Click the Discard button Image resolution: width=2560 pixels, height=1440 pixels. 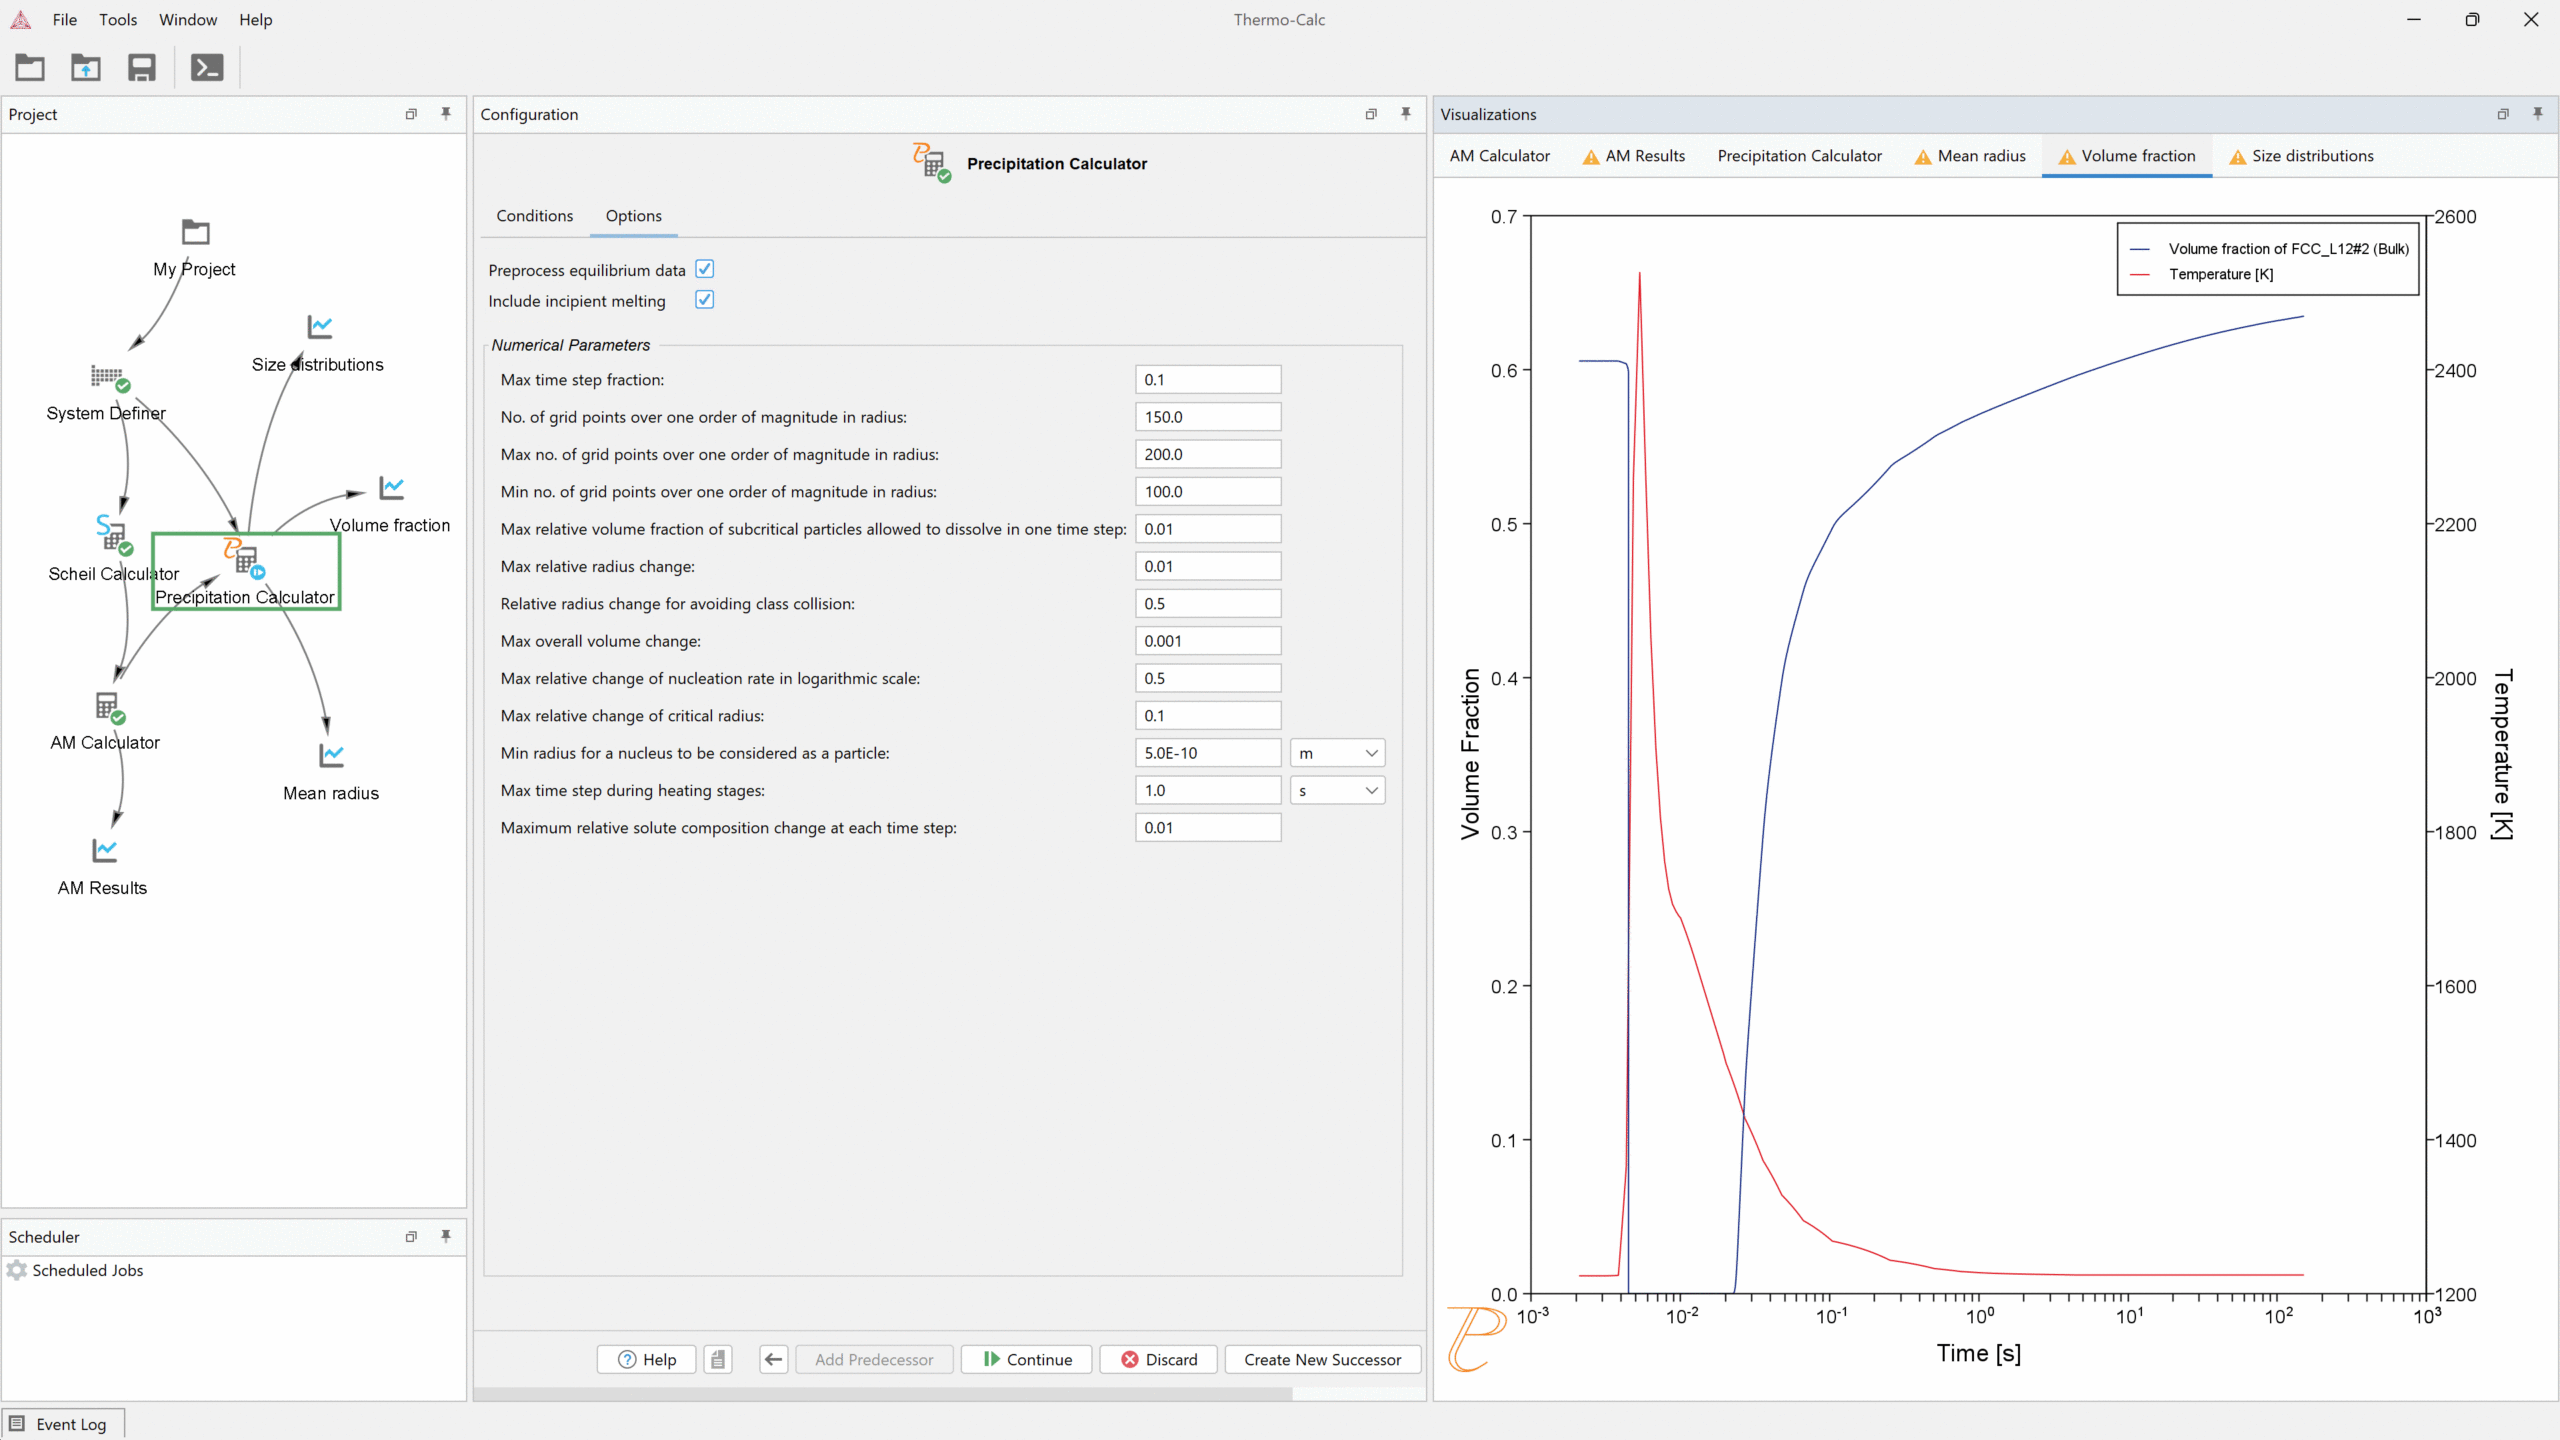1158,1359
